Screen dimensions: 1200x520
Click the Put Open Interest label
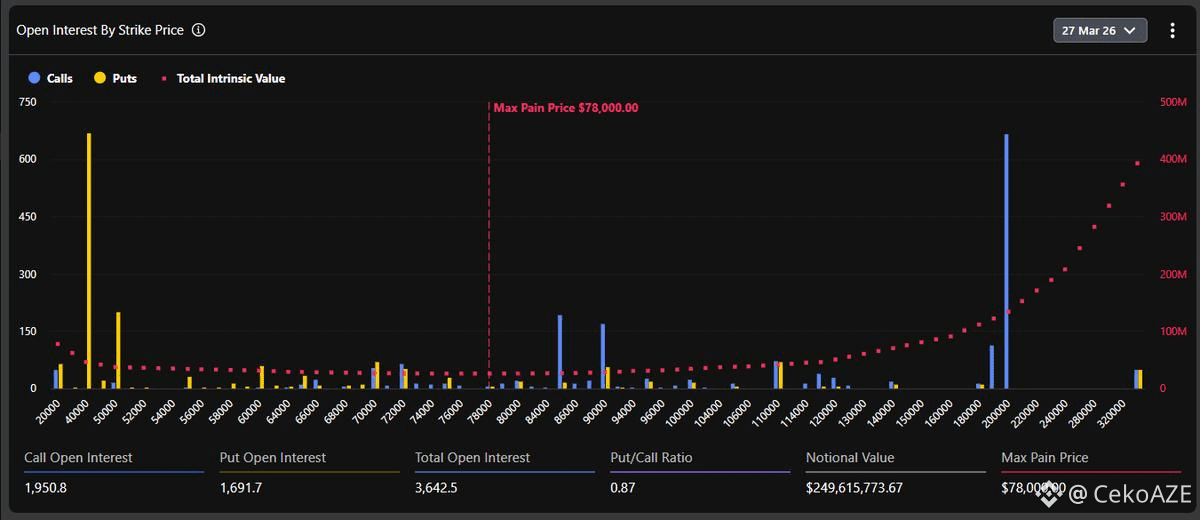pyautogui.click(x=273, y=458)
